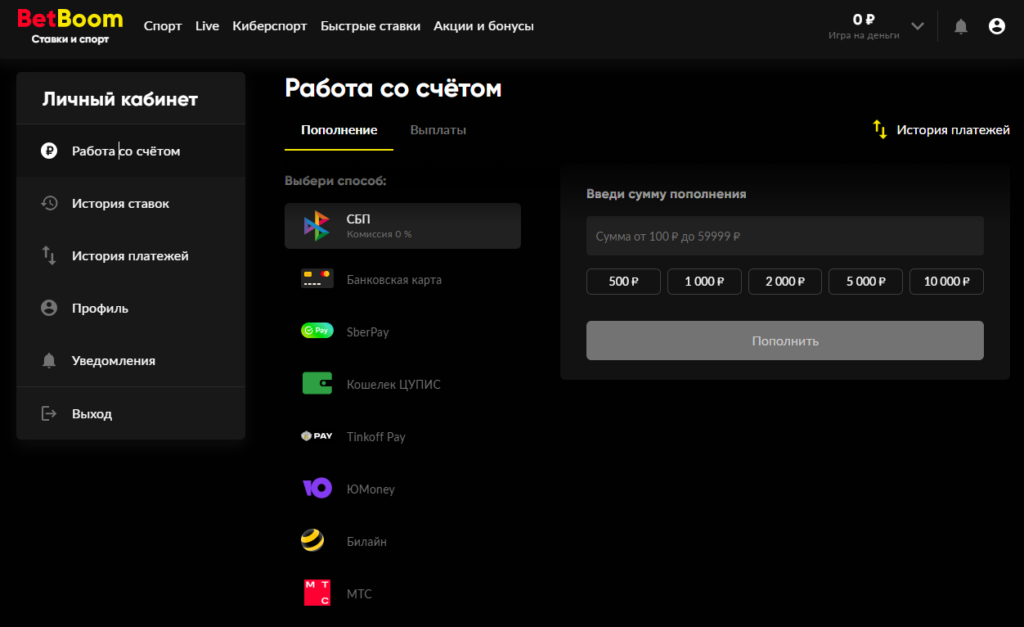This screenshot has height=627, width=1024.
Task: Select the СБП payment logo
Action: click(317, 226)
